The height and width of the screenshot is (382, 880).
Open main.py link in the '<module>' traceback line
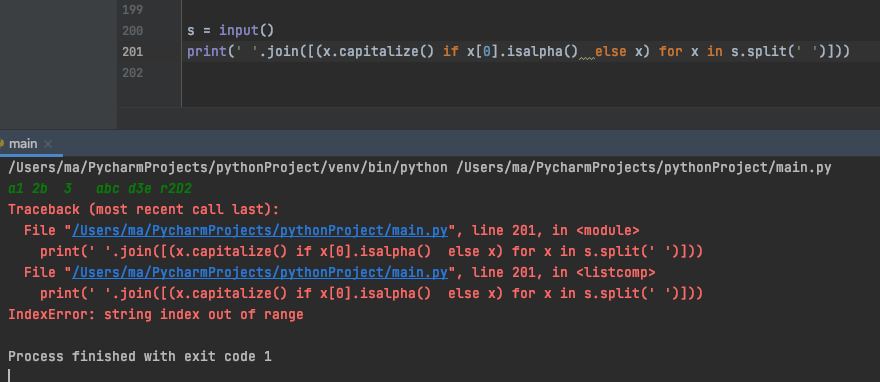tap(260, 231)
